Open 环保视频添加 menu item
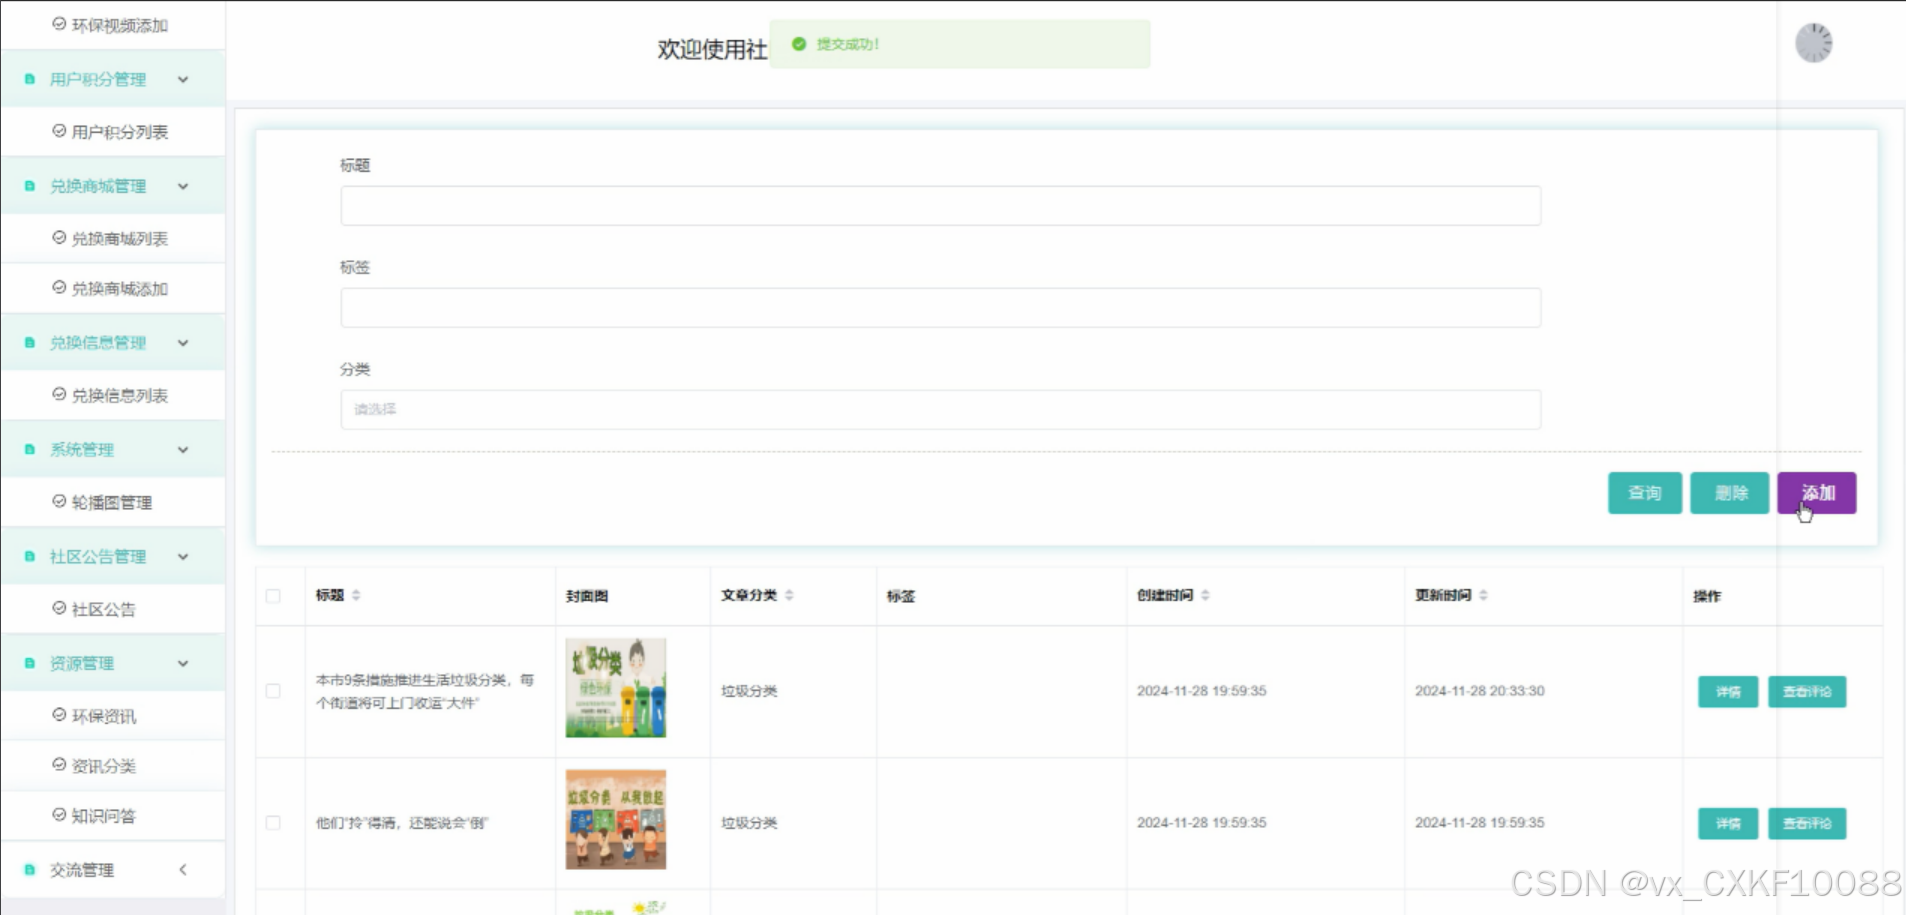1906x915 pixels. pyautogui.click(x=112, y=25)
